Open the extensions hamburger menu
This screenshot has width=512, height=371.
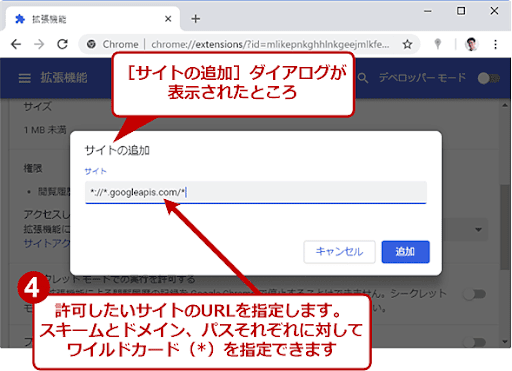click(25, 78)
